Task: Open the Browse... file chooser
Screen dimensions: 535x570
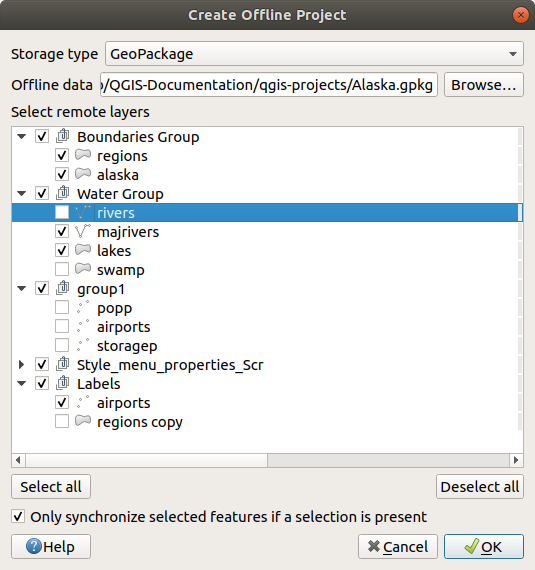Action: [484, 85]
